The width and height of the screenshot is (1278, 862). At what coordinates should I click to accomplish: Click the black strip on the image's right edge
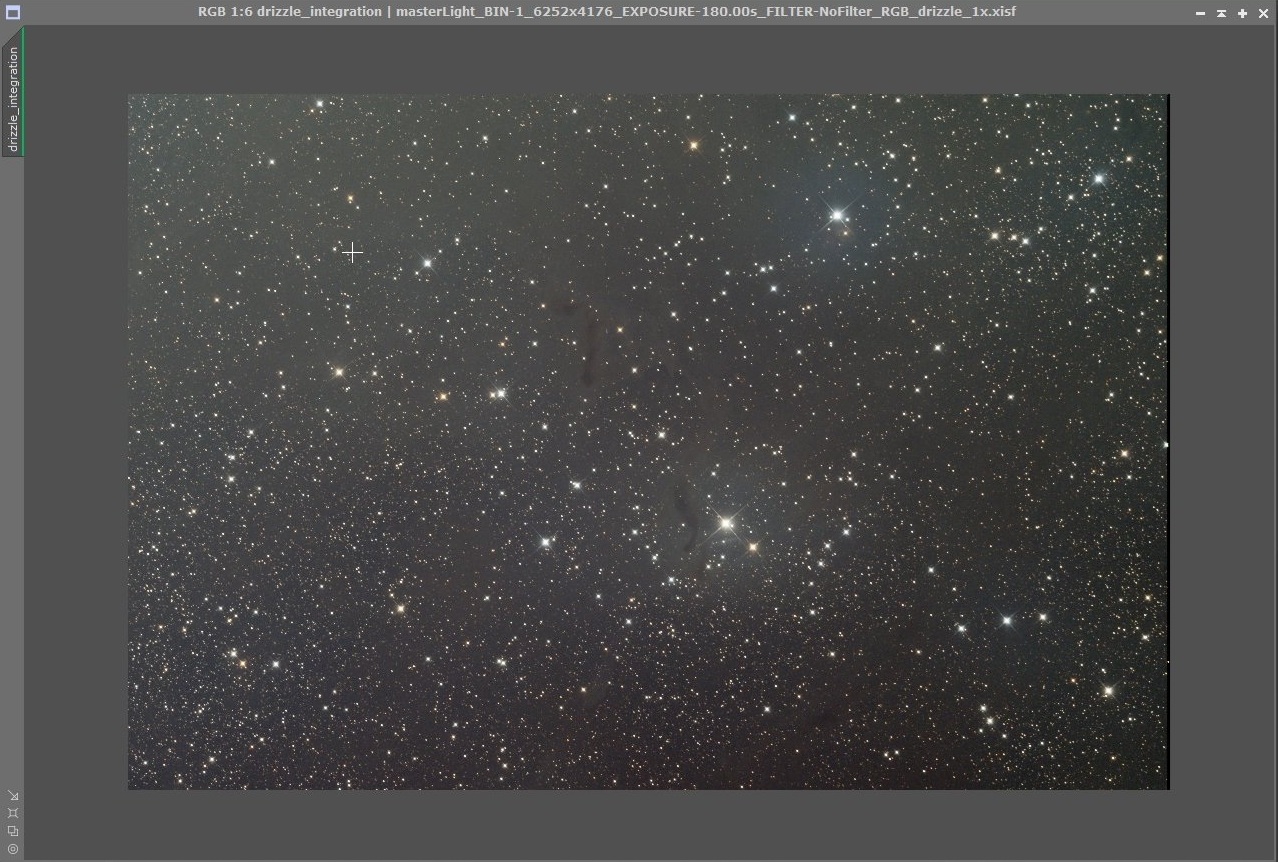[x=1168, y=441]
